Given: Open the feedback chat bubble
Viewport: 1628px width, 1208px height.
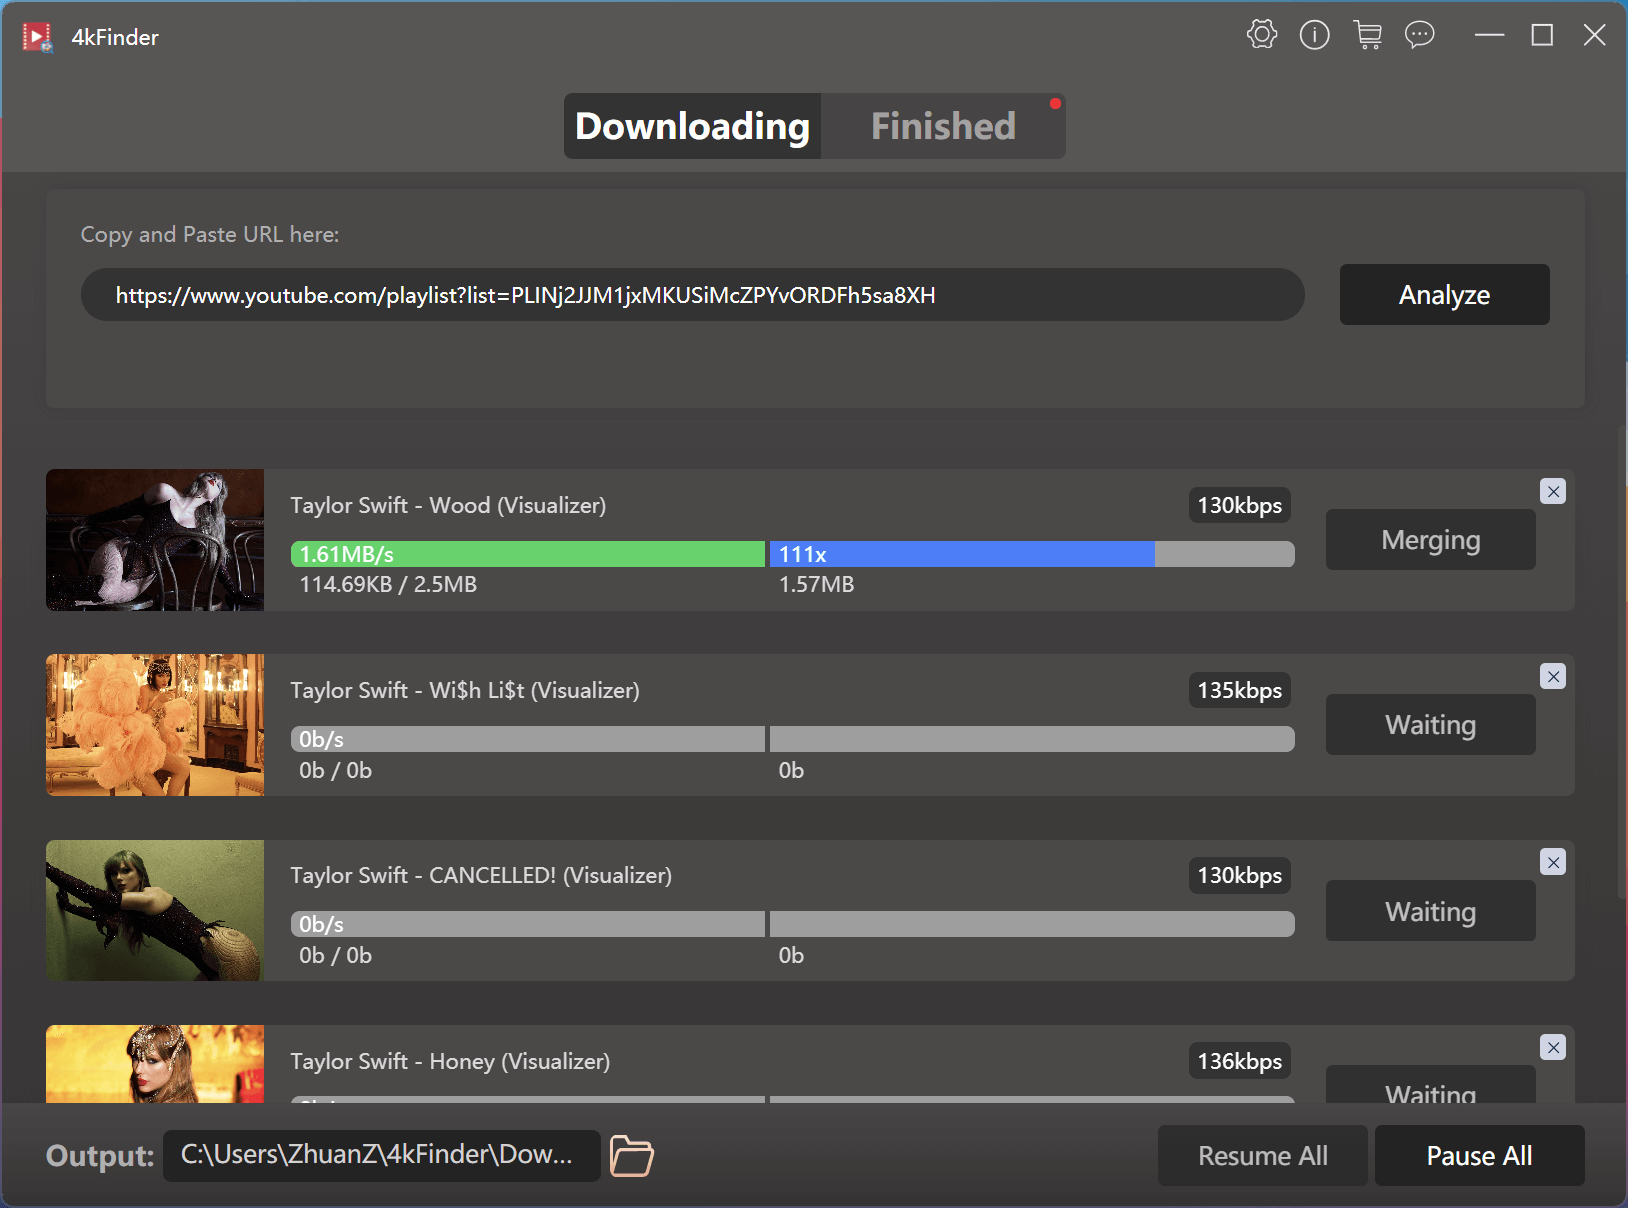Looking at the screenshot, I should 1421,34.
